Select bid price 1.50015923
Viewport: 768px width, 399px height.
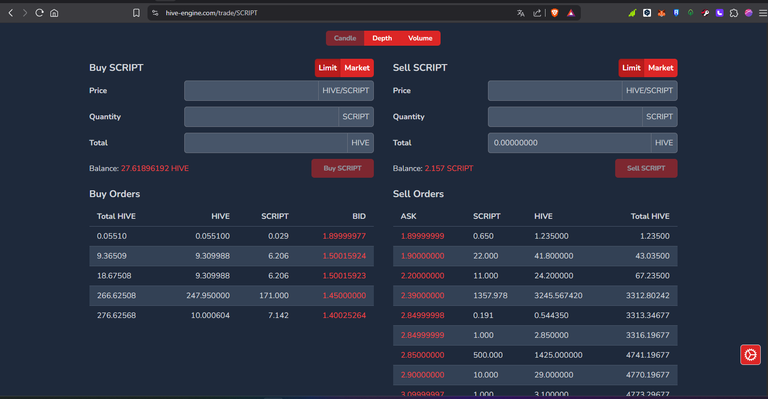[344, 276]
